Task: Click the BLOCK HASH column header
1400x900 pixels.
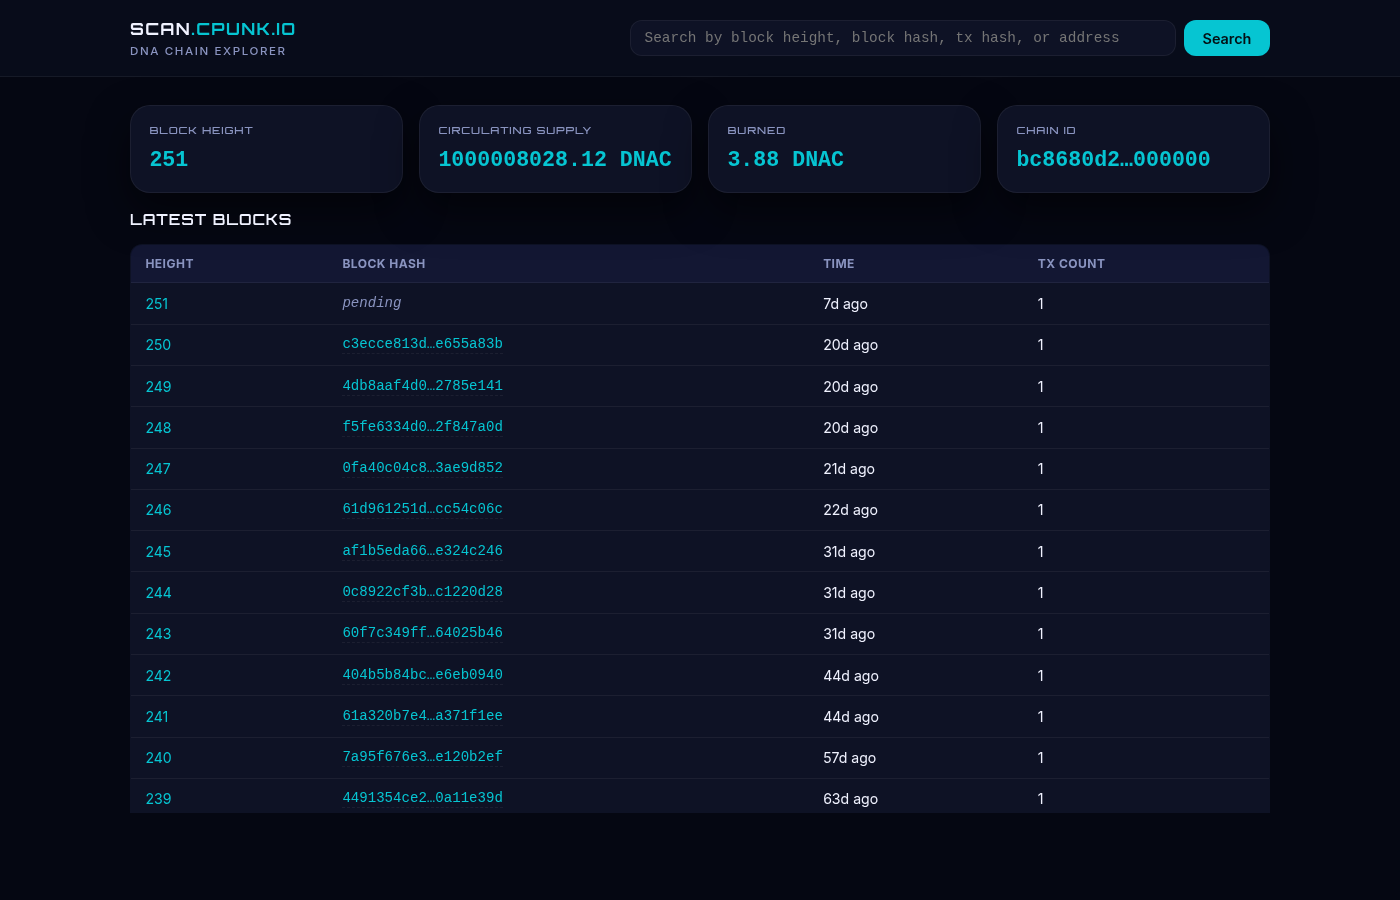Action: [x=383, y=264]
